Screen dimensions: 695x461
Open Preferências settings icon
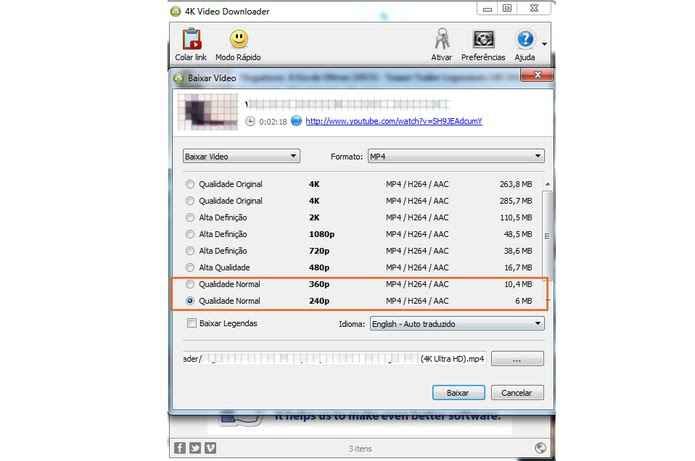[x=483, y=39]
